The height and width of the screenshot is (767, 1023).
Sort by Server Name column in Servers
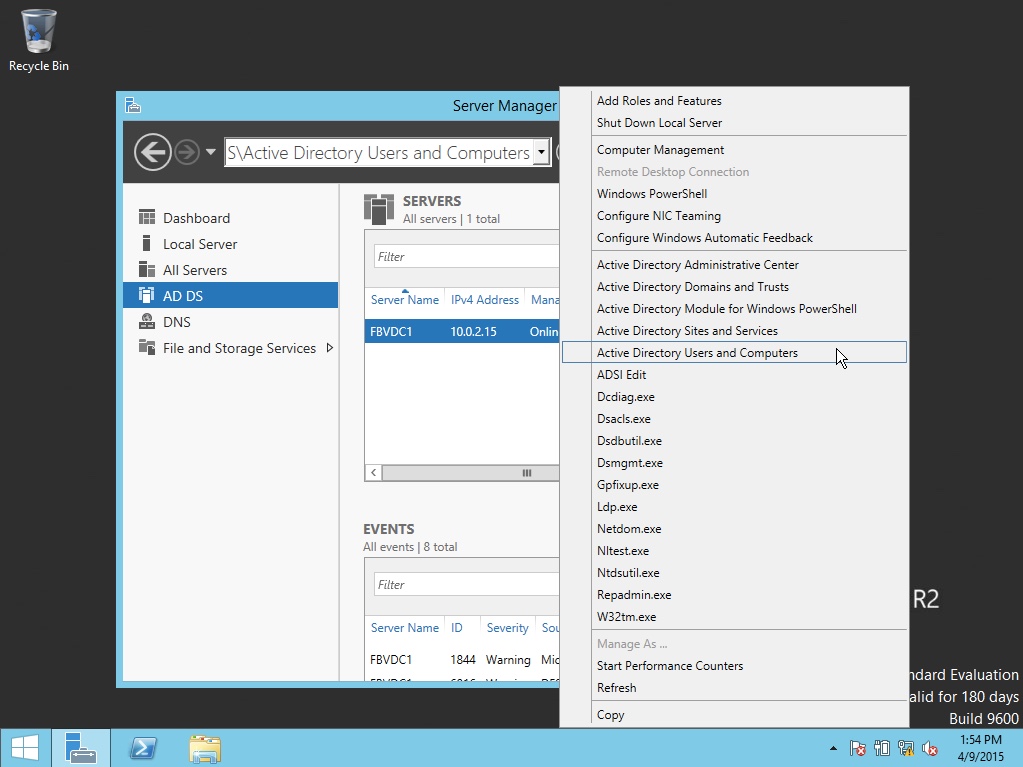[405, 299]
